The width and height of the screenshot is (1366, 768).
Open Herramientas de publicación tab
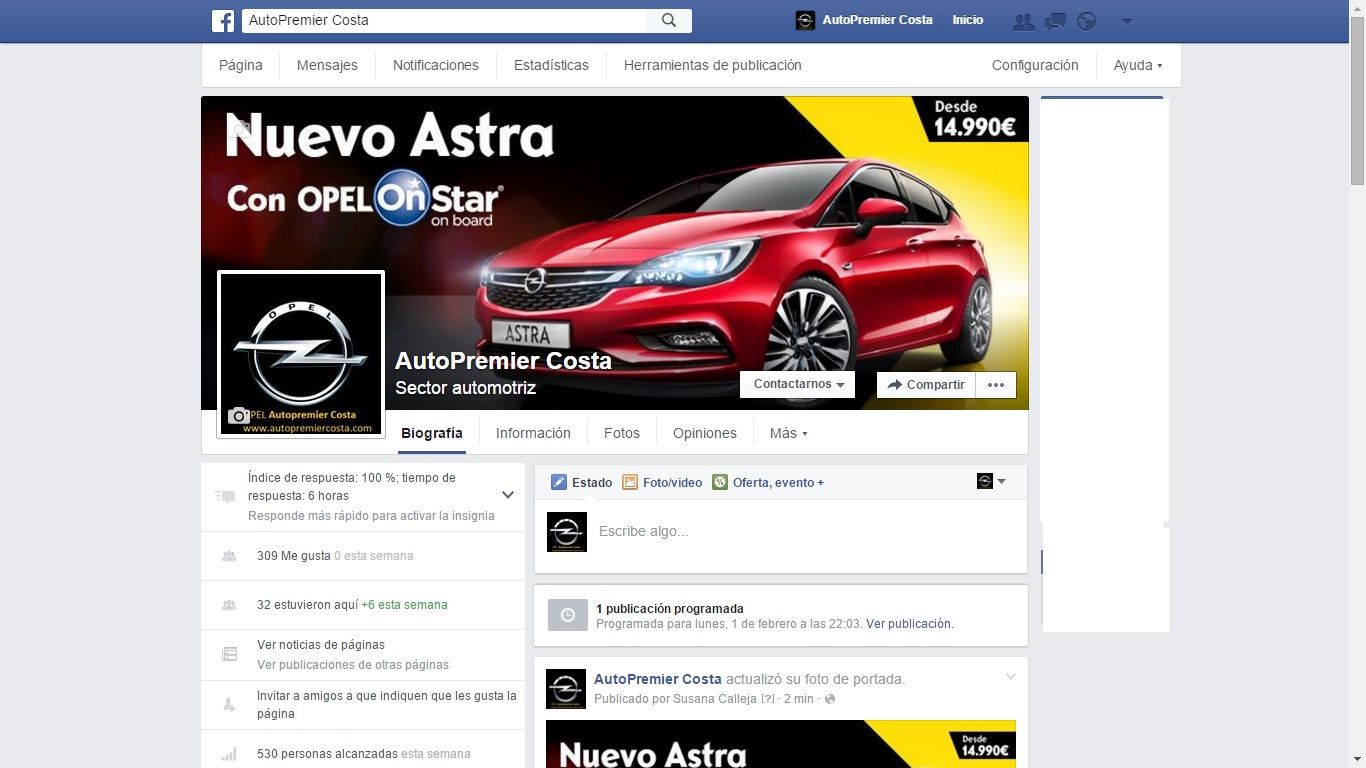pos(713,65)
